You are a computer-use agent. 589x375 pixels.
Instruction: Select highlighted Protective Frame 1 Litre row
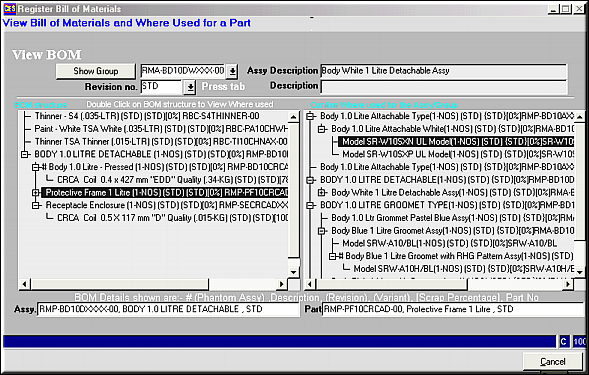(x=165, y=193)
